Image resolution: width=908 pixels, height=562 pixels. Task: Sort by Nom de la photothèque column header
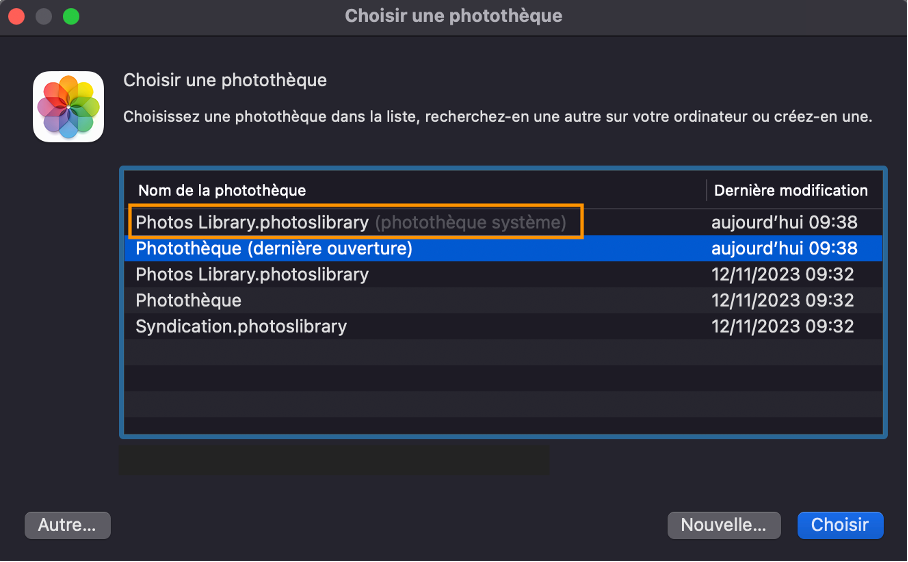coord(222,190)
